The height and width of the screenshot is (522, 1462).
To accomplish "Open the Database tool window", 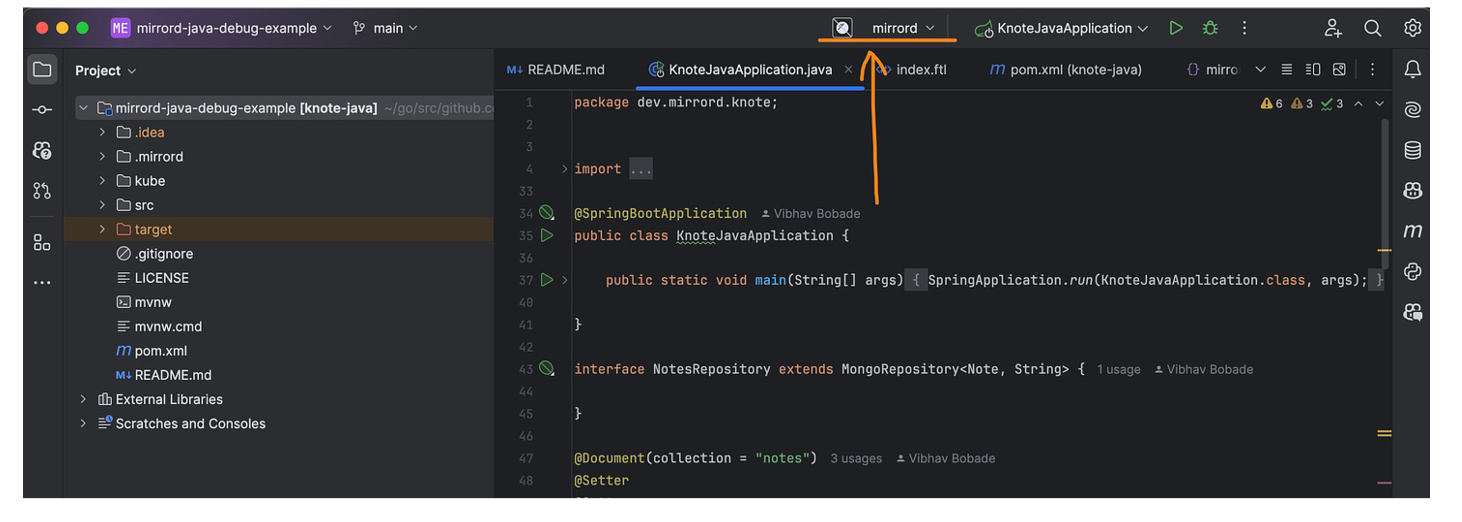I will [x=1412, y=150].
